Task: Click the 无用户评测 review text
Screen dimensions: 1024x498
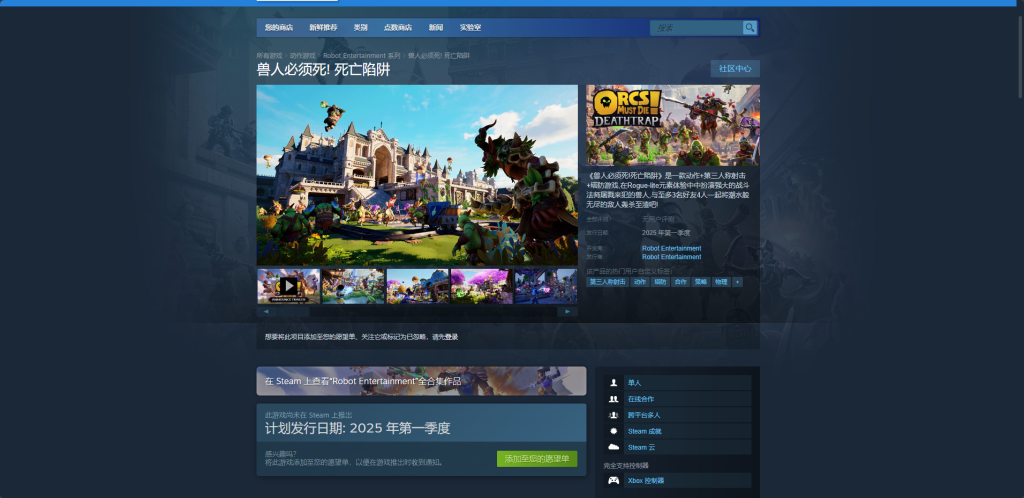Action: (658, 219)
